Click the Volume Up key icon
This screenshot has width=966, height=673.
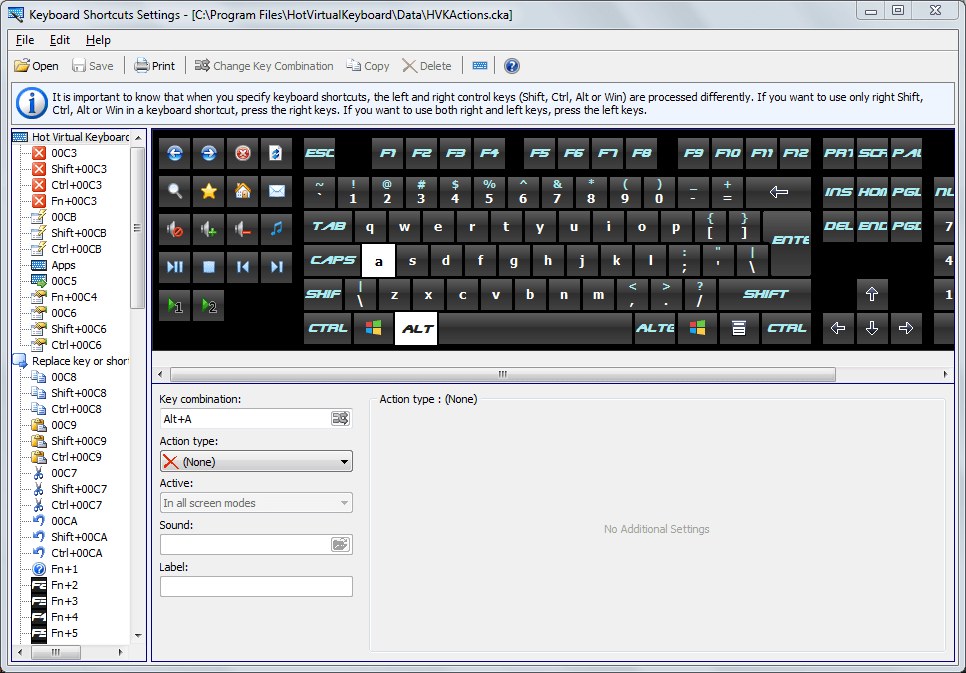[209, 230]
